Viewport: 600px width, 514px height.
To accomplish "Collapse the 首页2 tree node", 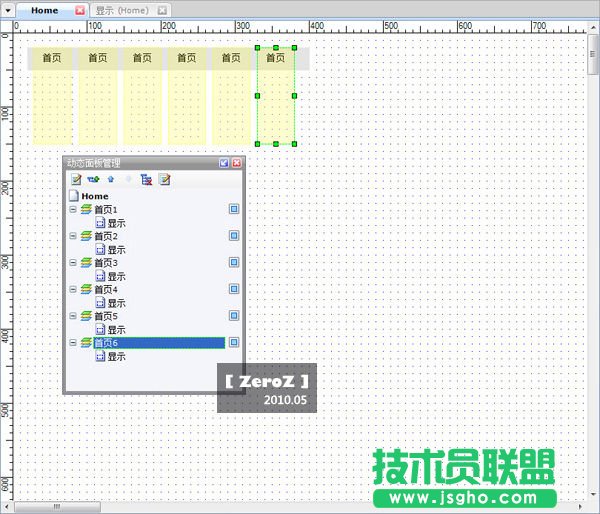I will pyautogui.click(x=73, y=236).
